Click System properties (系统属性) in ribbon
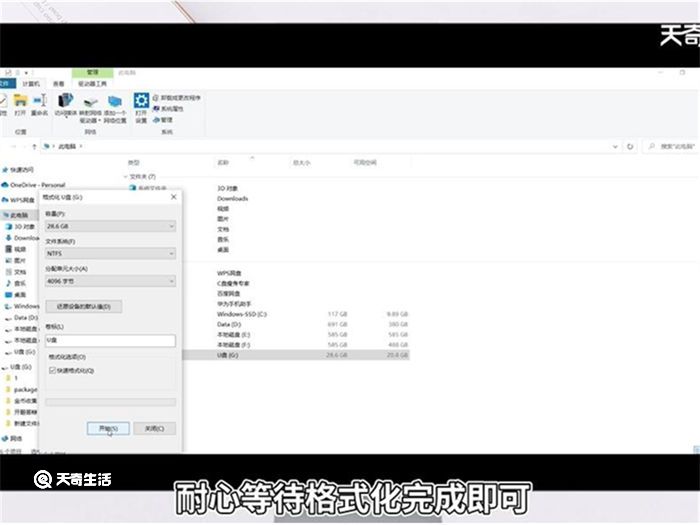 [168, 108]
